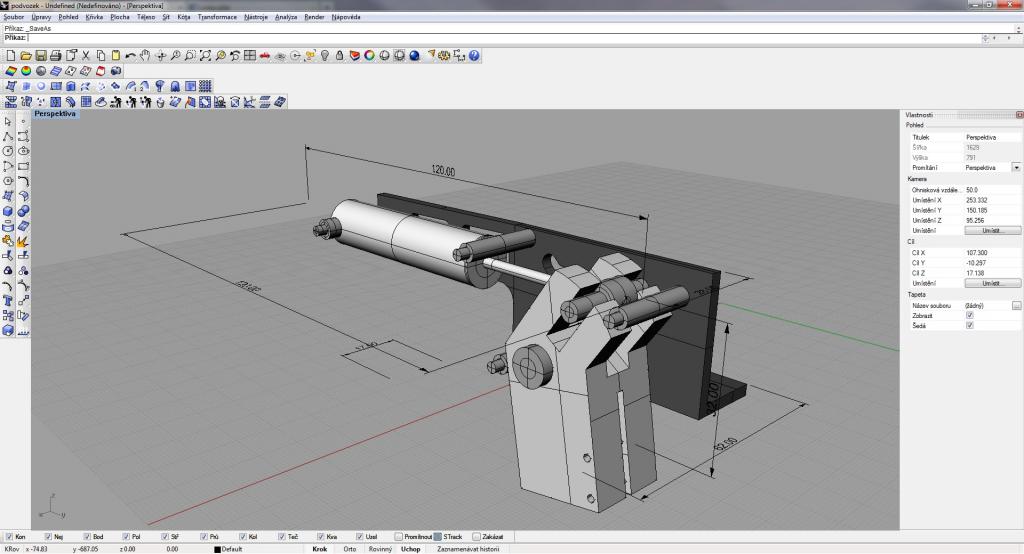Toggle the Kon osnap checkbox
The image size is (1024, 554).
9,537
